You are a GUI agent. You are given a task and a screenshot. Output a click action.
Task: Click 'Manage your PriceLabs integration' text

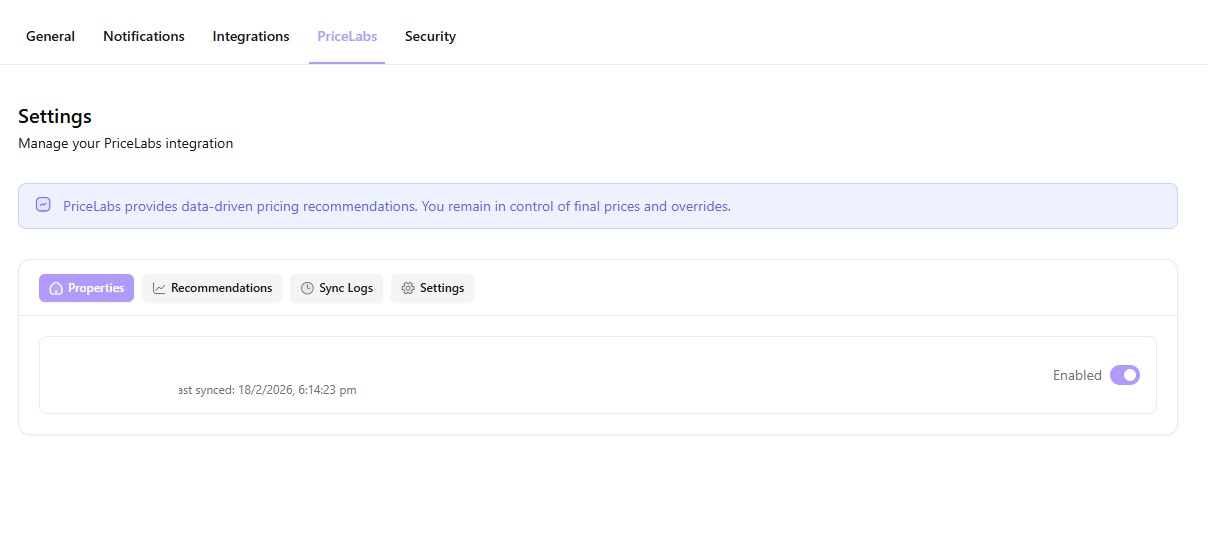tap(126, 143)
